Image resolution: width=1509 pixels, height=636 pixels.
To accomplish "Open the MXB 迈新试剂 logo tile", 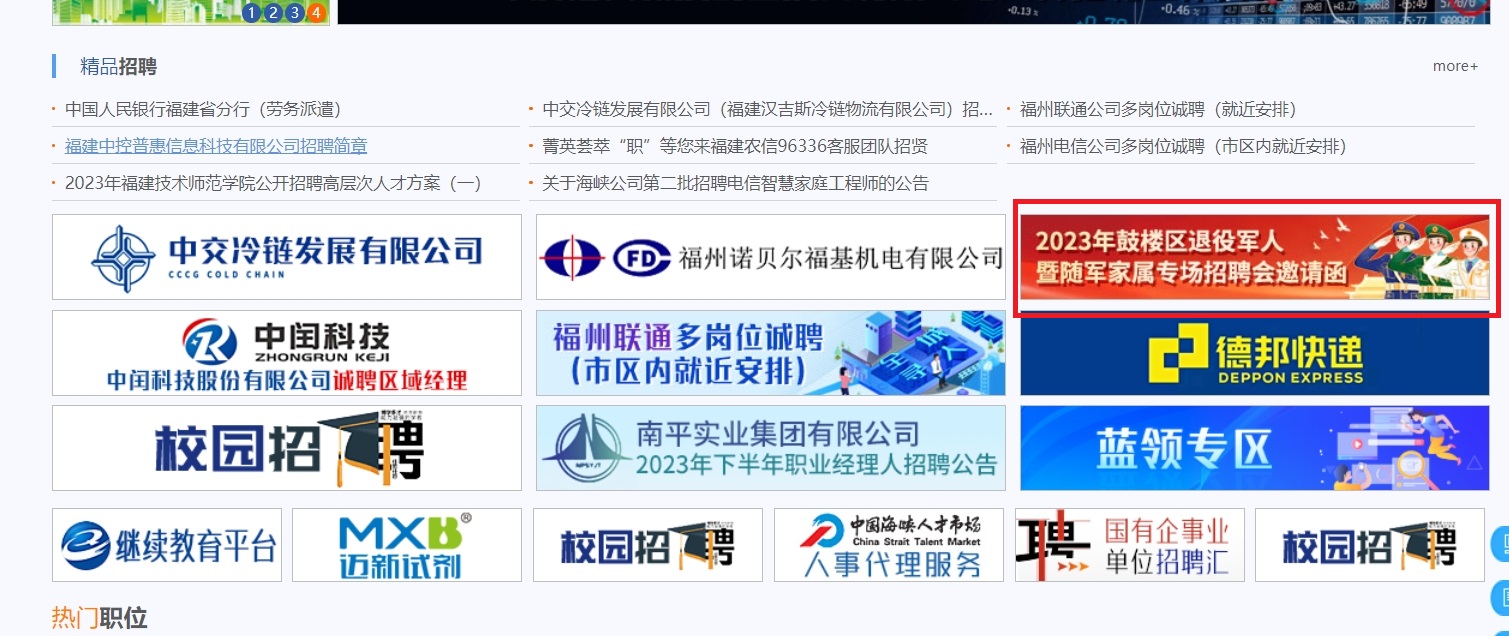I will pyautogui.click(x=406, y=545).
